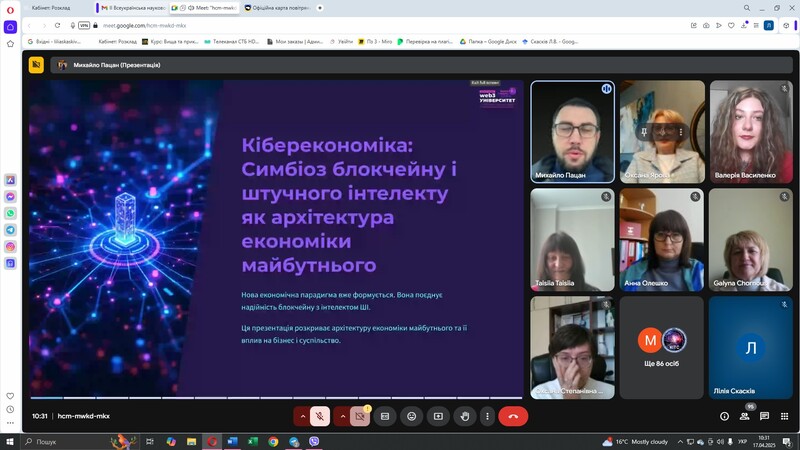800x450 pixels.
Task: Switch to Gmail Всеукраїнська наукова tab
Action: (133, 8)
